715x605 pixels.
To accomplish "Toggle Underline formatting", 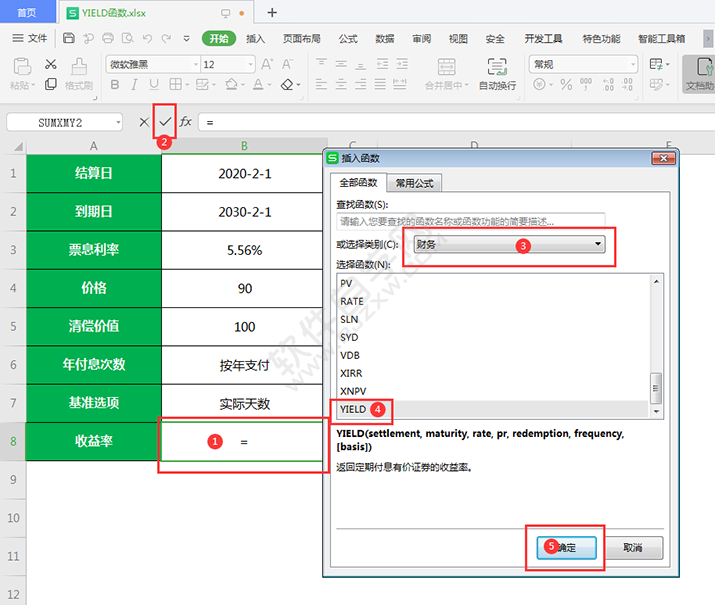I will coord(154,84).
